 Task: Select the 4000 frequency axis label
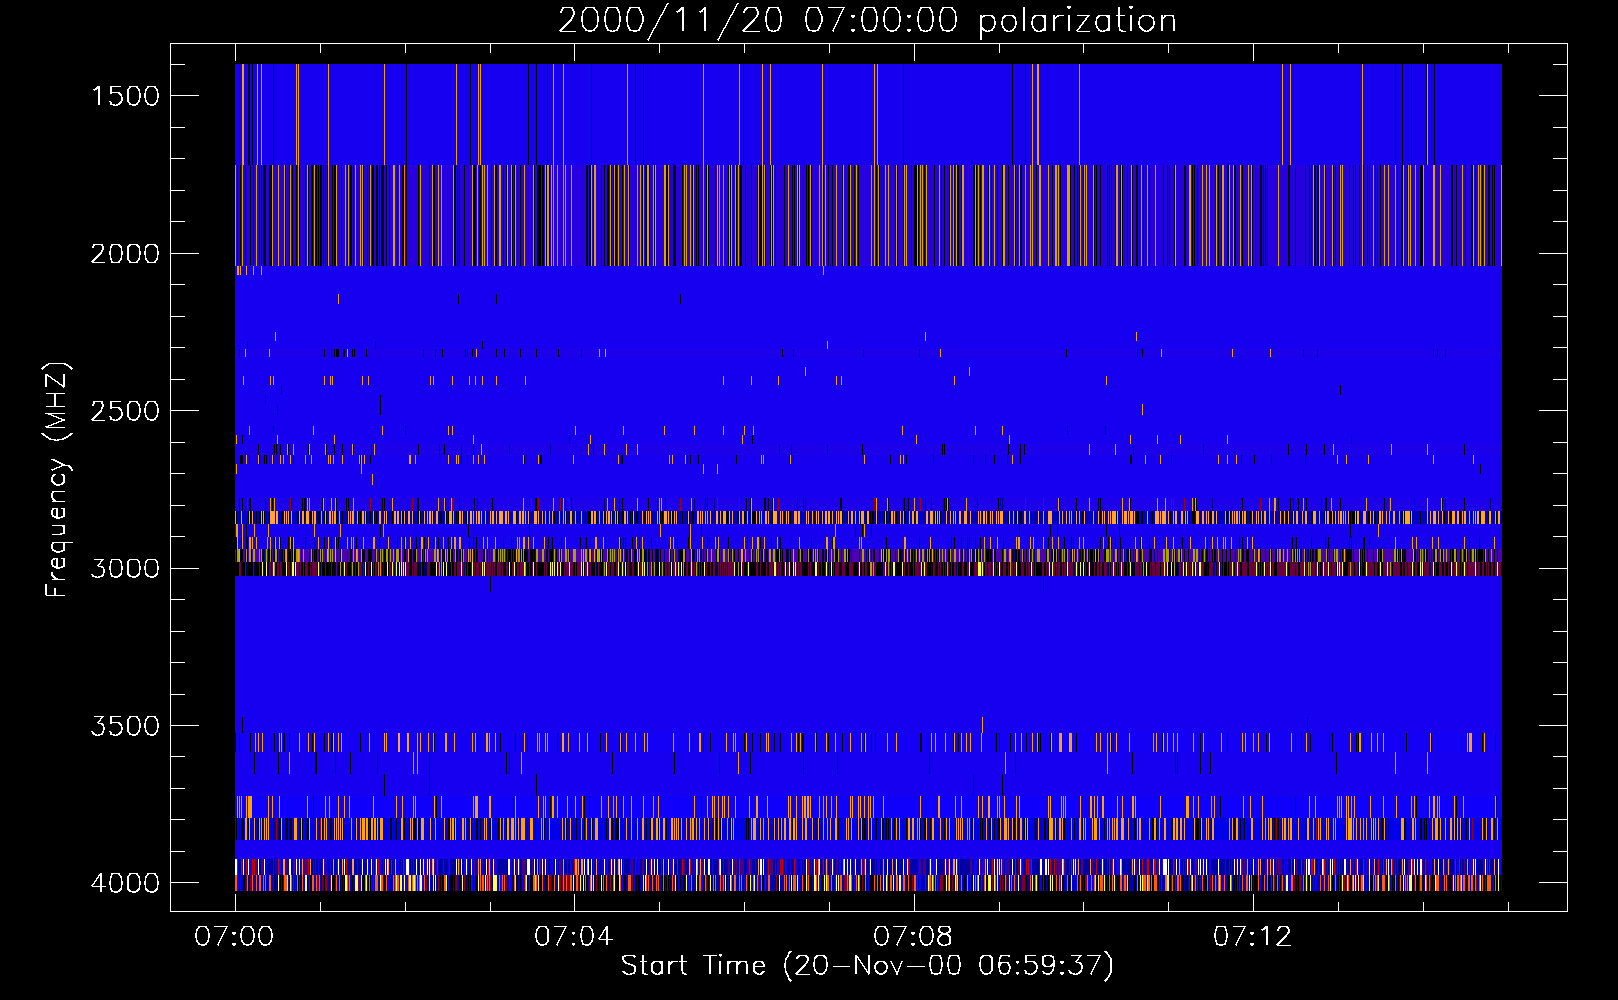pyautogui.click(x=125, y=883)
